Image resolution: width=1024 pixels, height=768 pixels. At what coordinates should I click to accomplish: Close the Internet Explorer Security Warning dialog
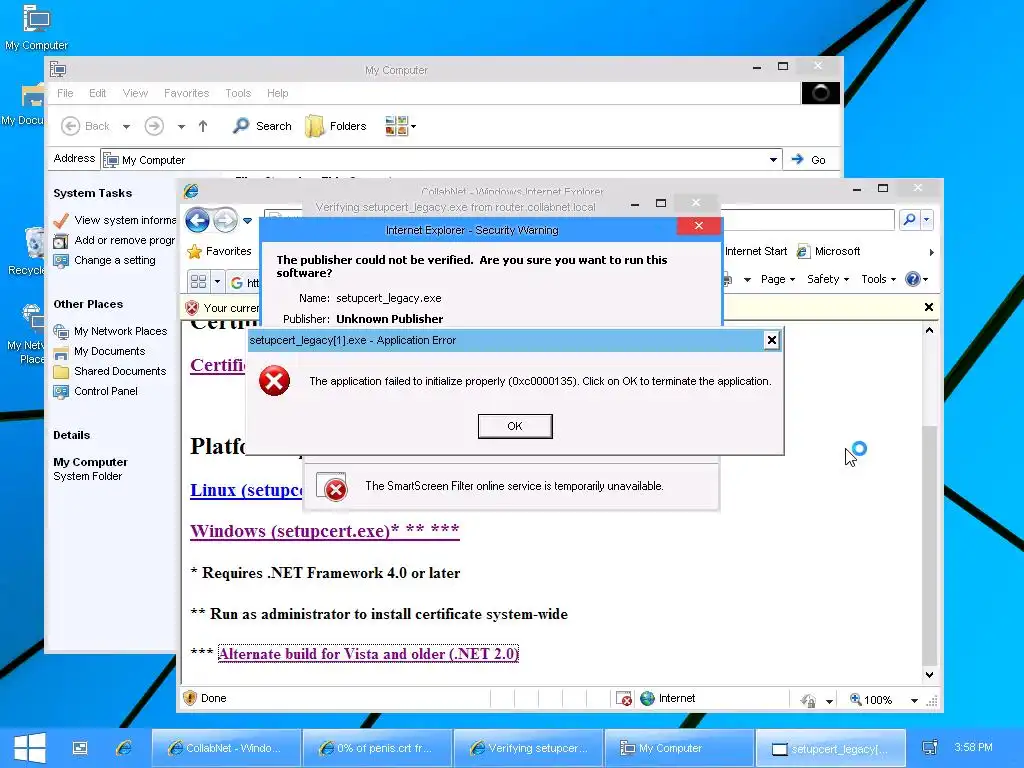pos(699,225)
